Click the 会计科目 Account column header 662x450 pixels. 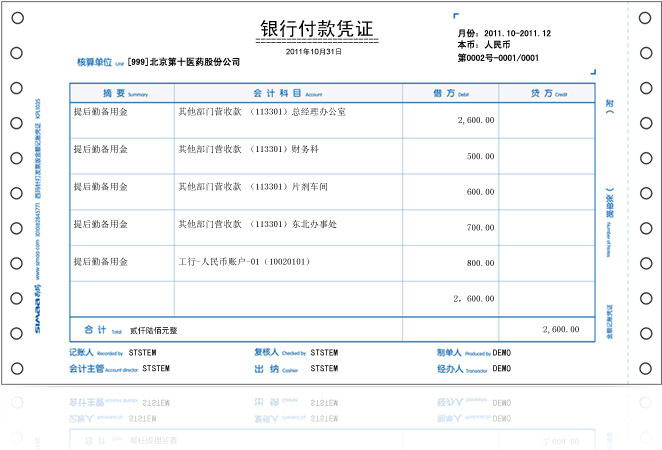click(288, 93)
